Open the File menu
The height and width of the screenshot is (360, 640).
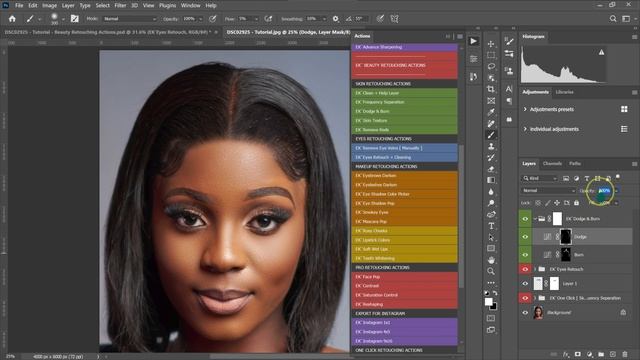coord(19,6)
